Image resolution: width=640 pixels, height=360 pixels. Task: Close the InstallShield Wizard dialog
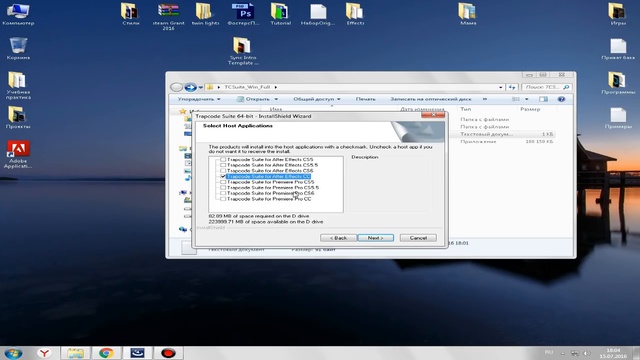pyautogui.click(x=433, y=116)
